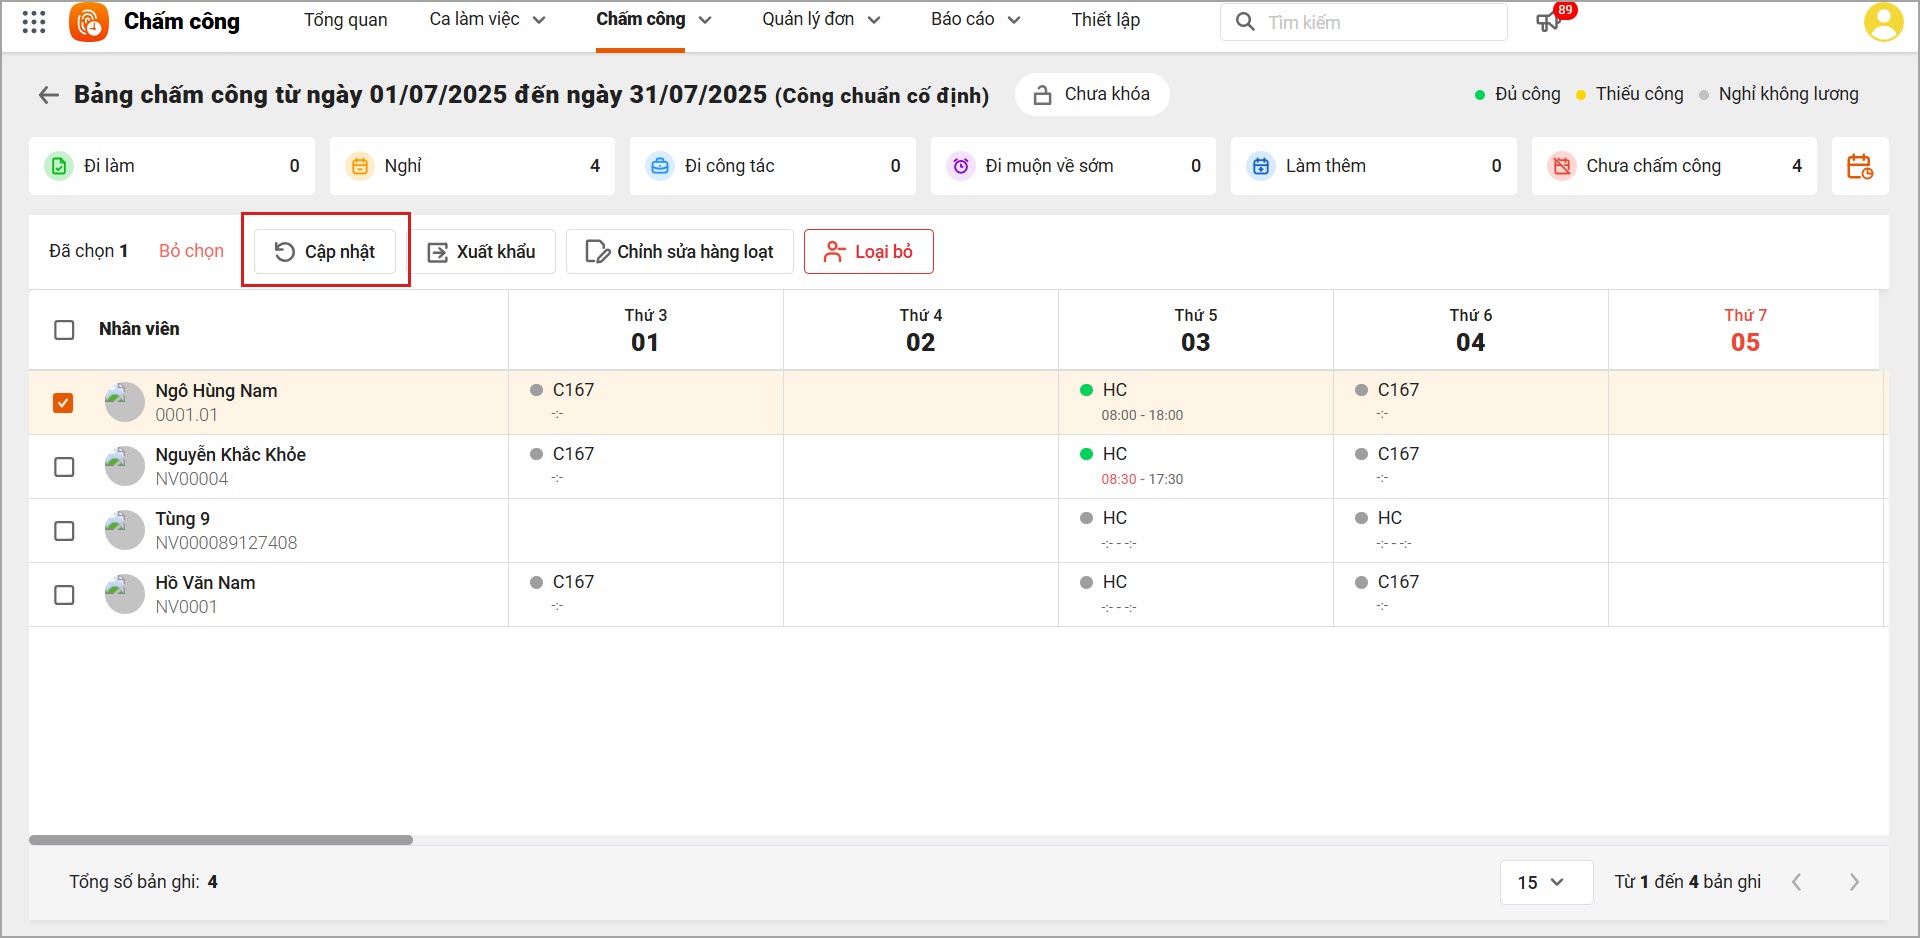The height and width of the screenshot is (938, 1920).
Task: Click the calendar settings icon at right
Action: coord(1859,166)
